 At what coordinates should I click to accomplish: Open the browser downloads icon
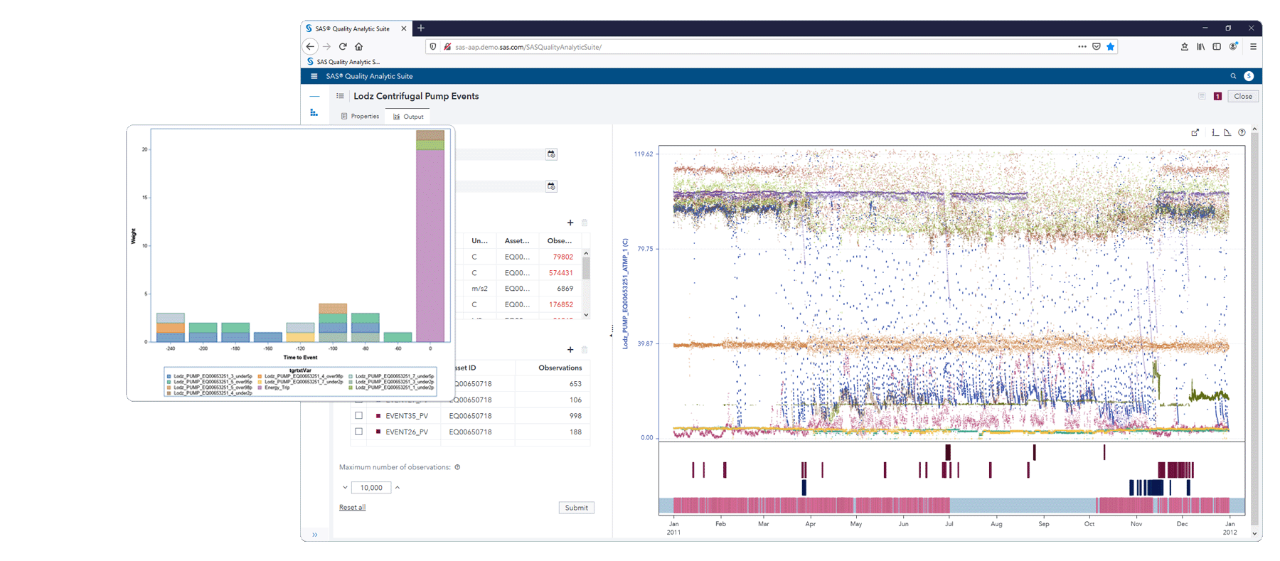click(1184, 47)
